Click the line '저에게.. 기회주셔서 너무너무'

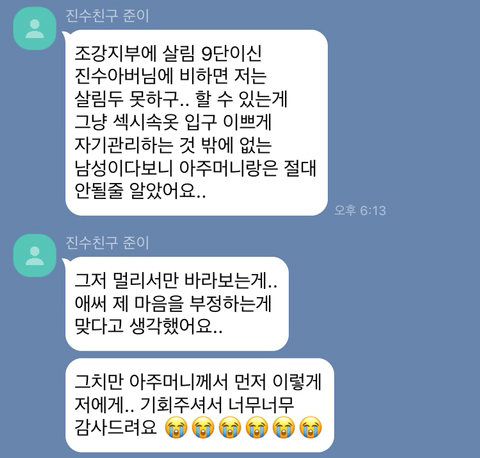point(184,405)
